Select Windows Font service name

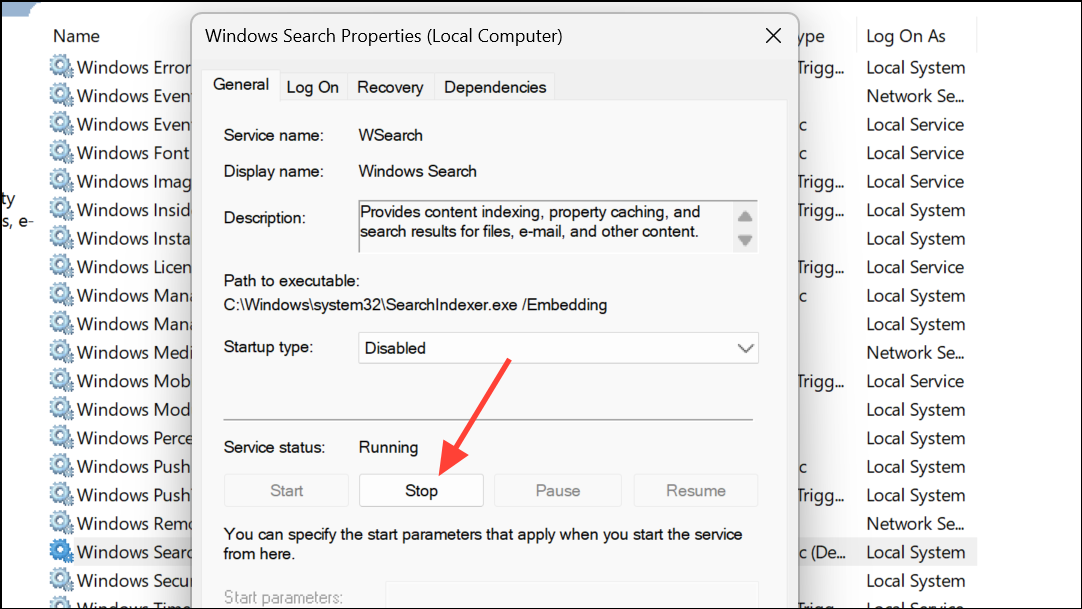click(x=133, y=152)
